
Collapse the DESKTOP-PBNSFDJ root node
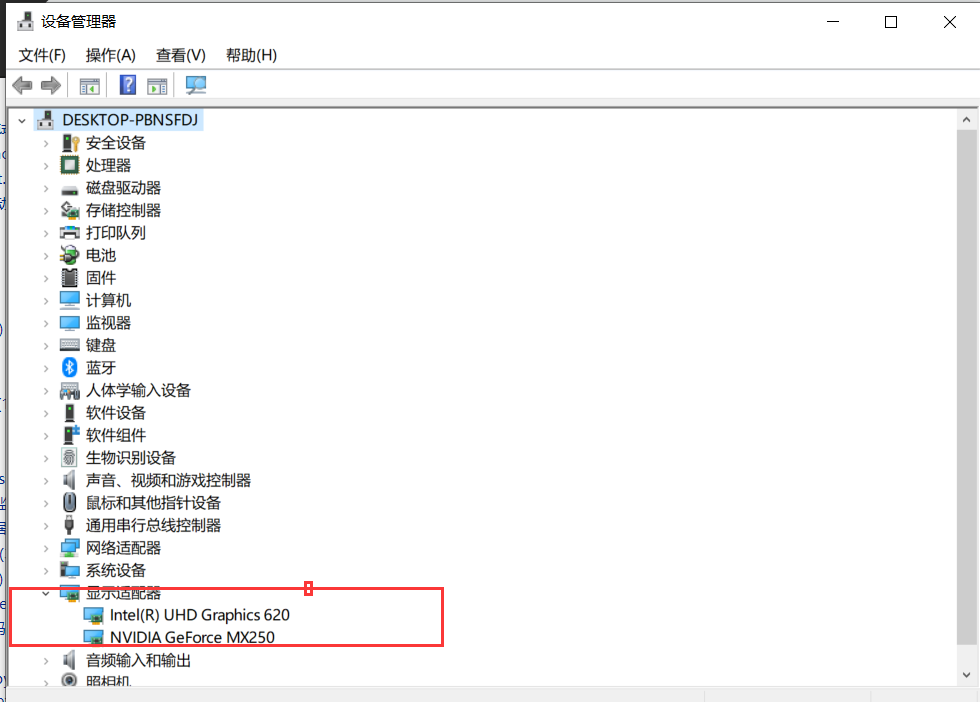22,120
